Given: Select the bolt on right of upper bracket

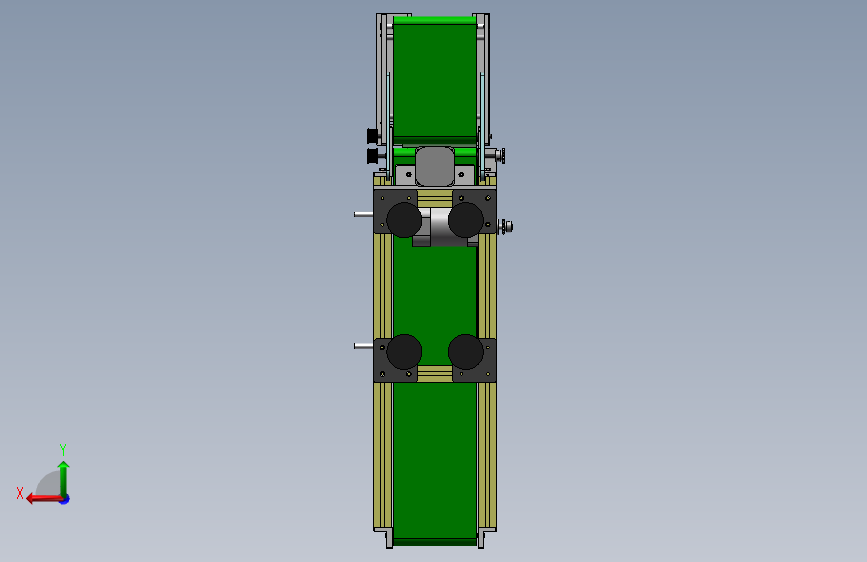Looking at the screenshot, I should pos(505,226).
